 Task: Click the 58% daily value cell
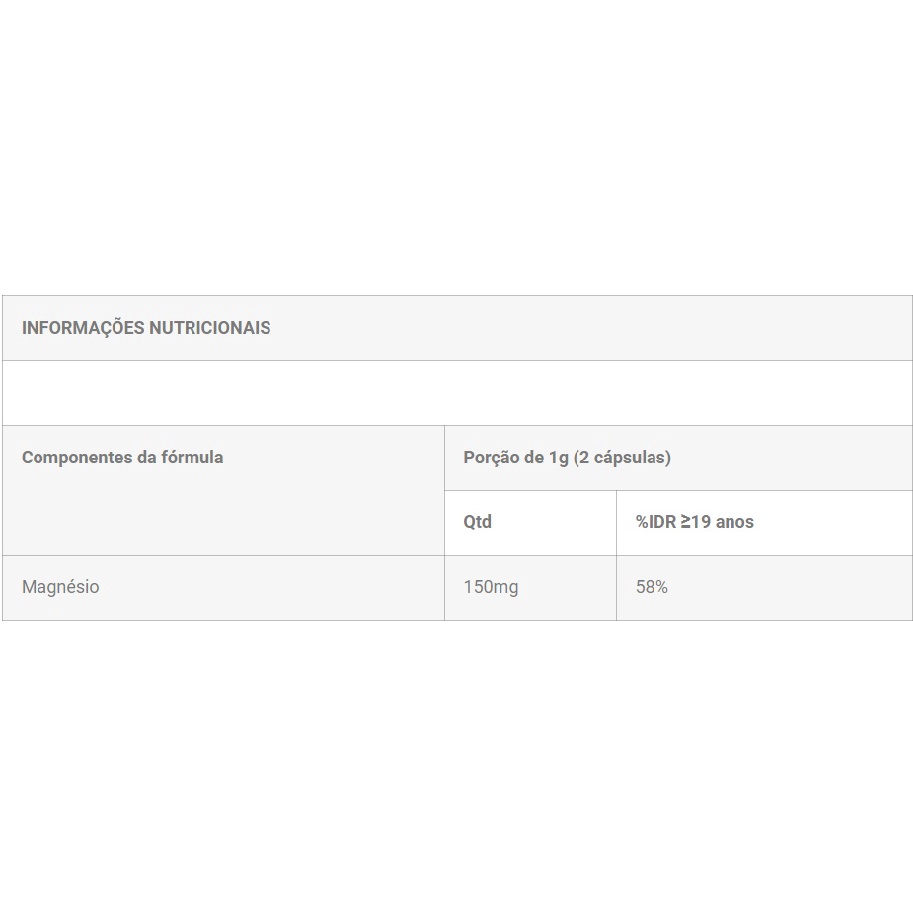tap(652, 587)
